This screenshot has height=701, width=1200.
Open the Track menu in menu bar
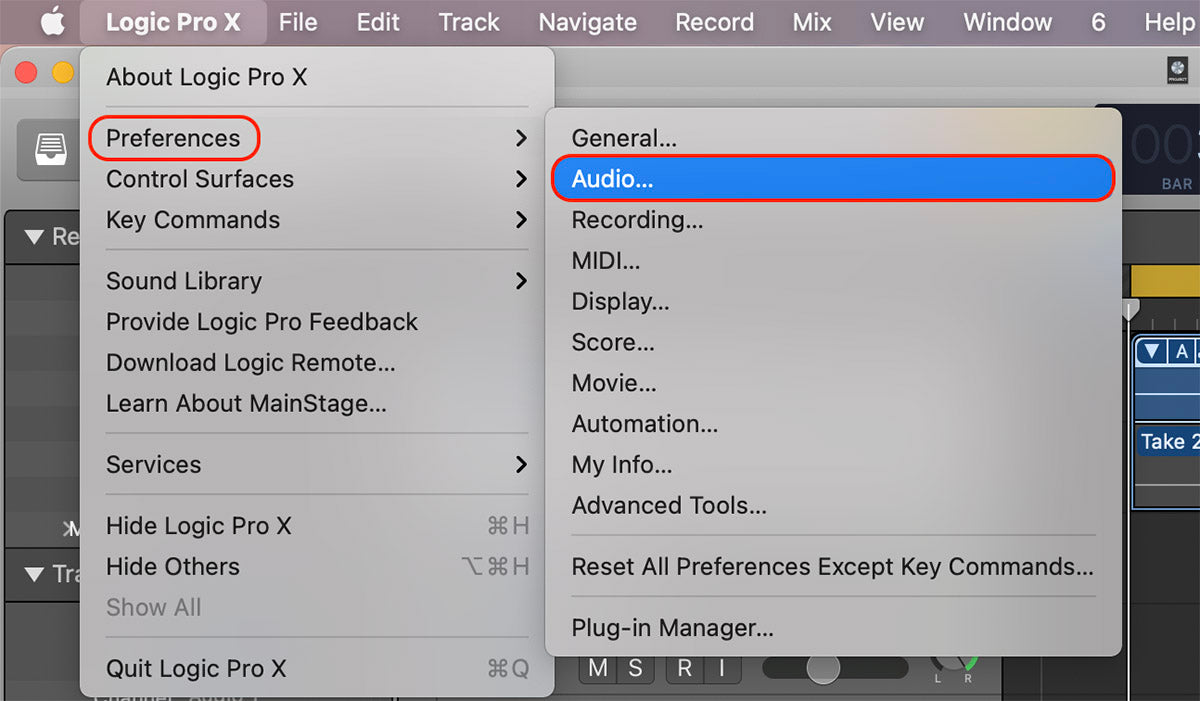[469, 22]
